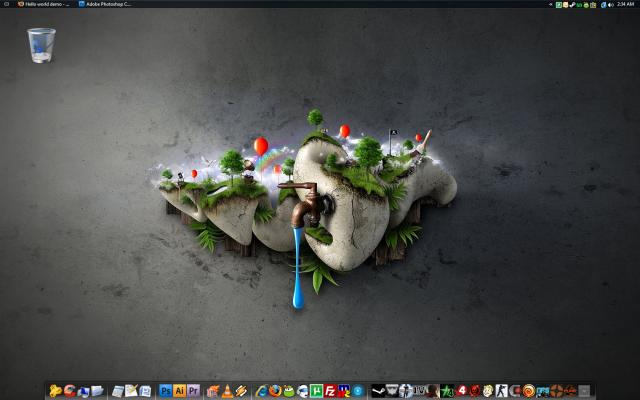Open the orange swirl icon in the dock
Image resolution: width=640 pixels, height=400 pixels.
pyautogui.click(x=529, y=391)
